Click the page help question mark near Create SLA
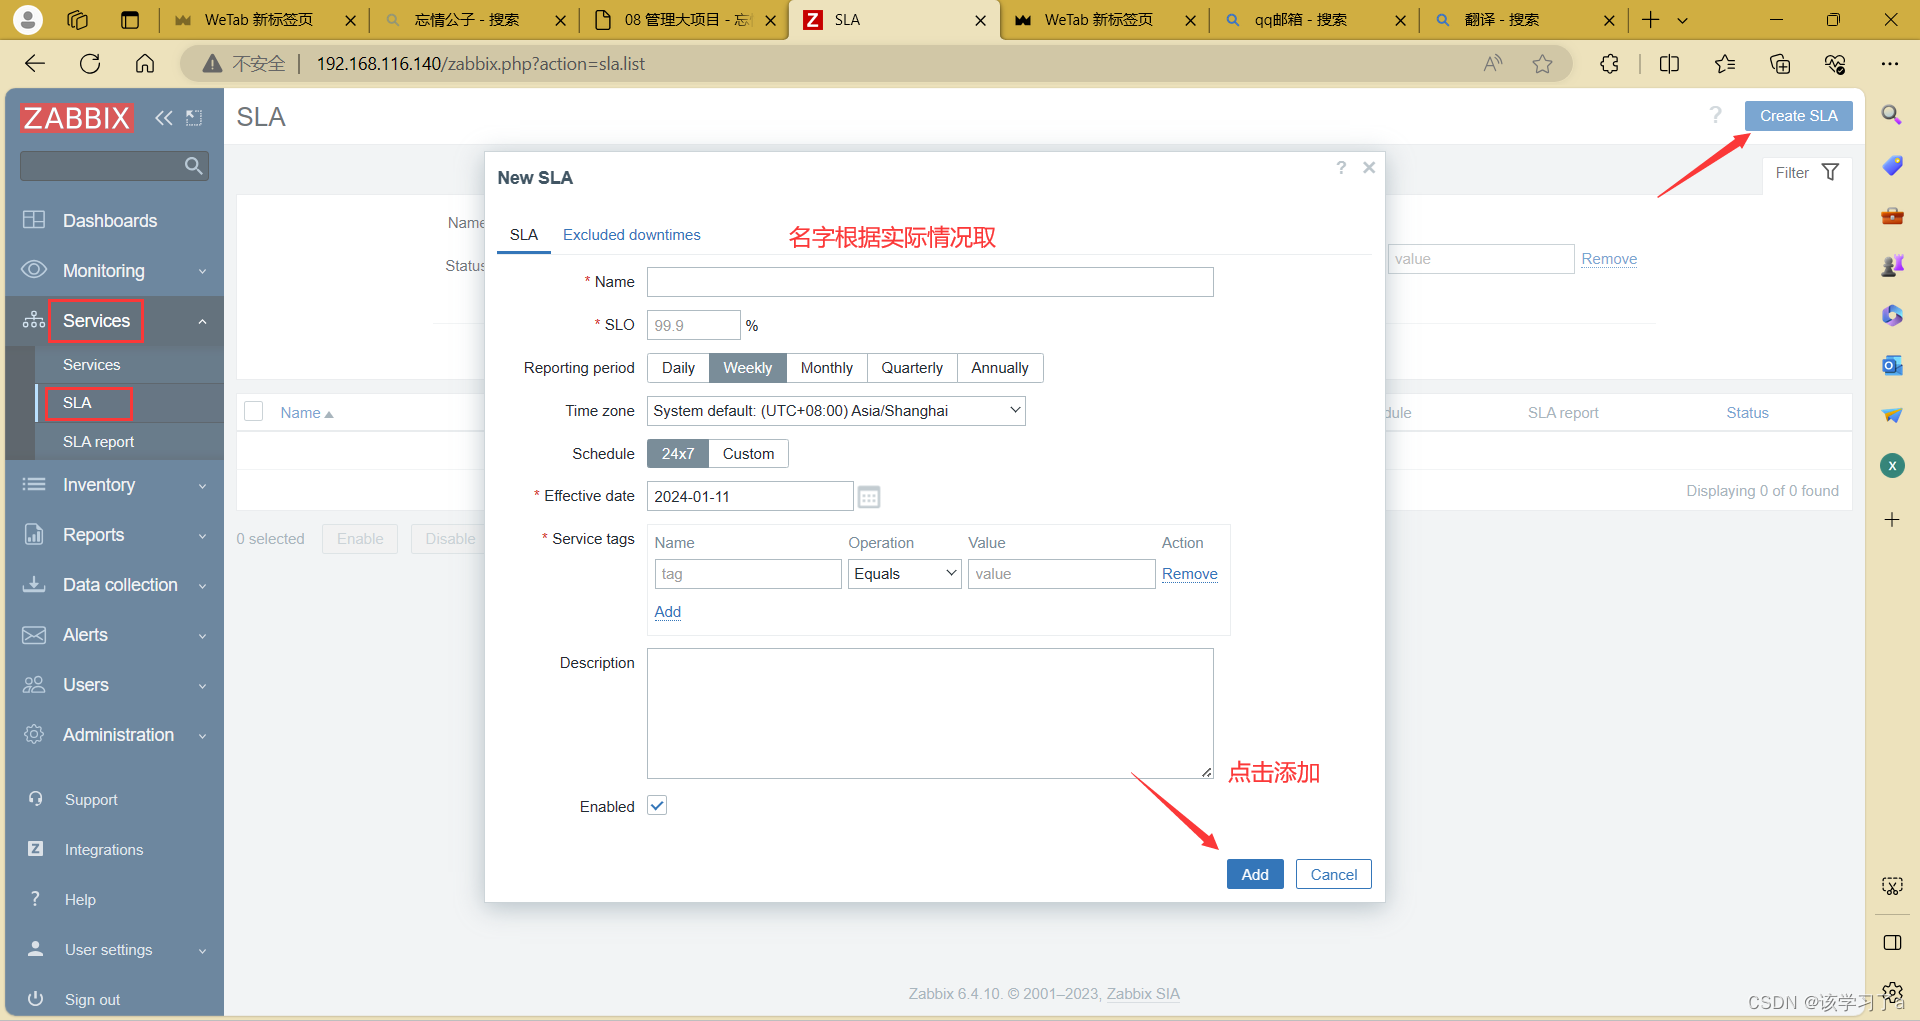 pyautogui.click(x=1716, y=115)
